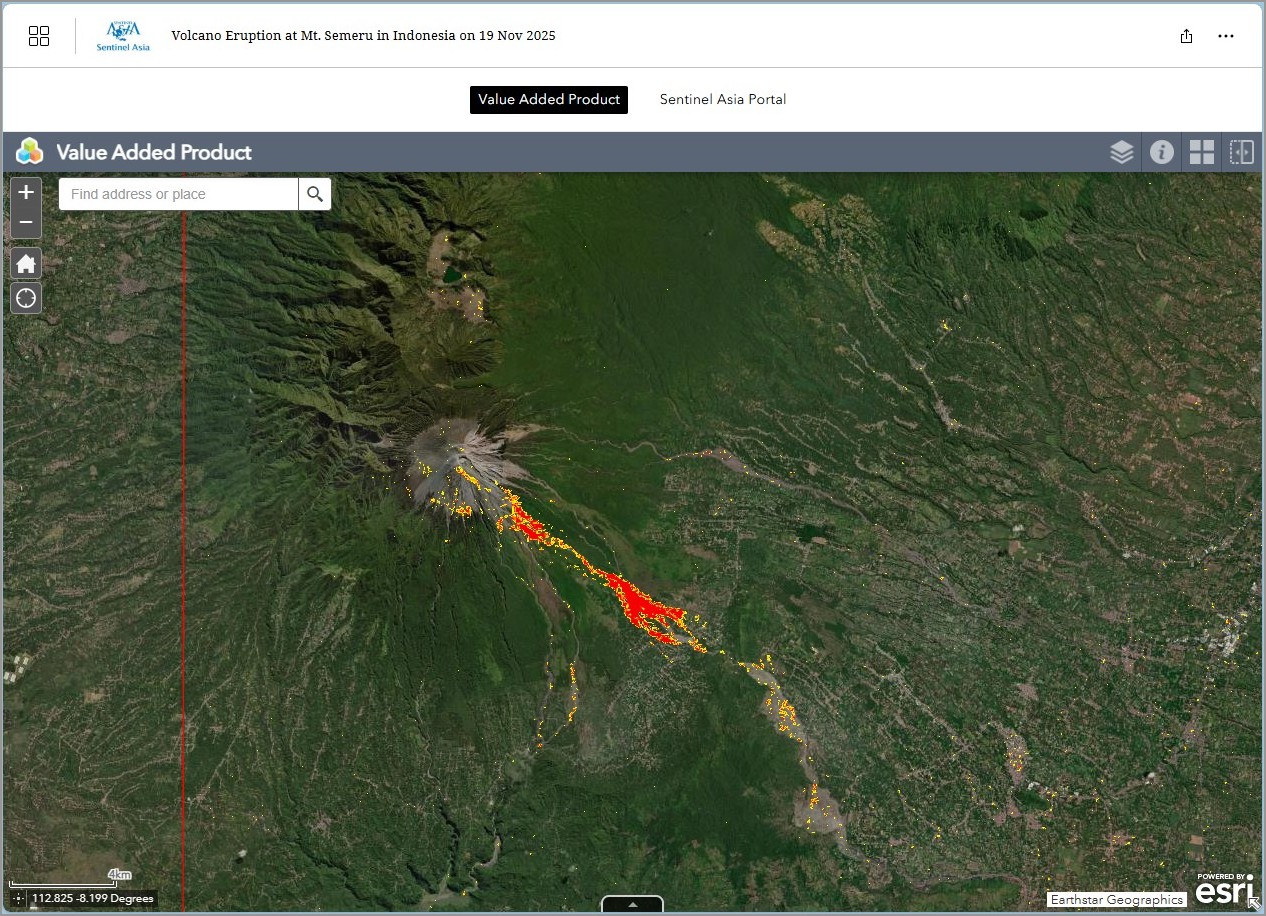Expand the bottom attribute table panel
This screenshot has width=1266, height=916.
tap(632, 904)
